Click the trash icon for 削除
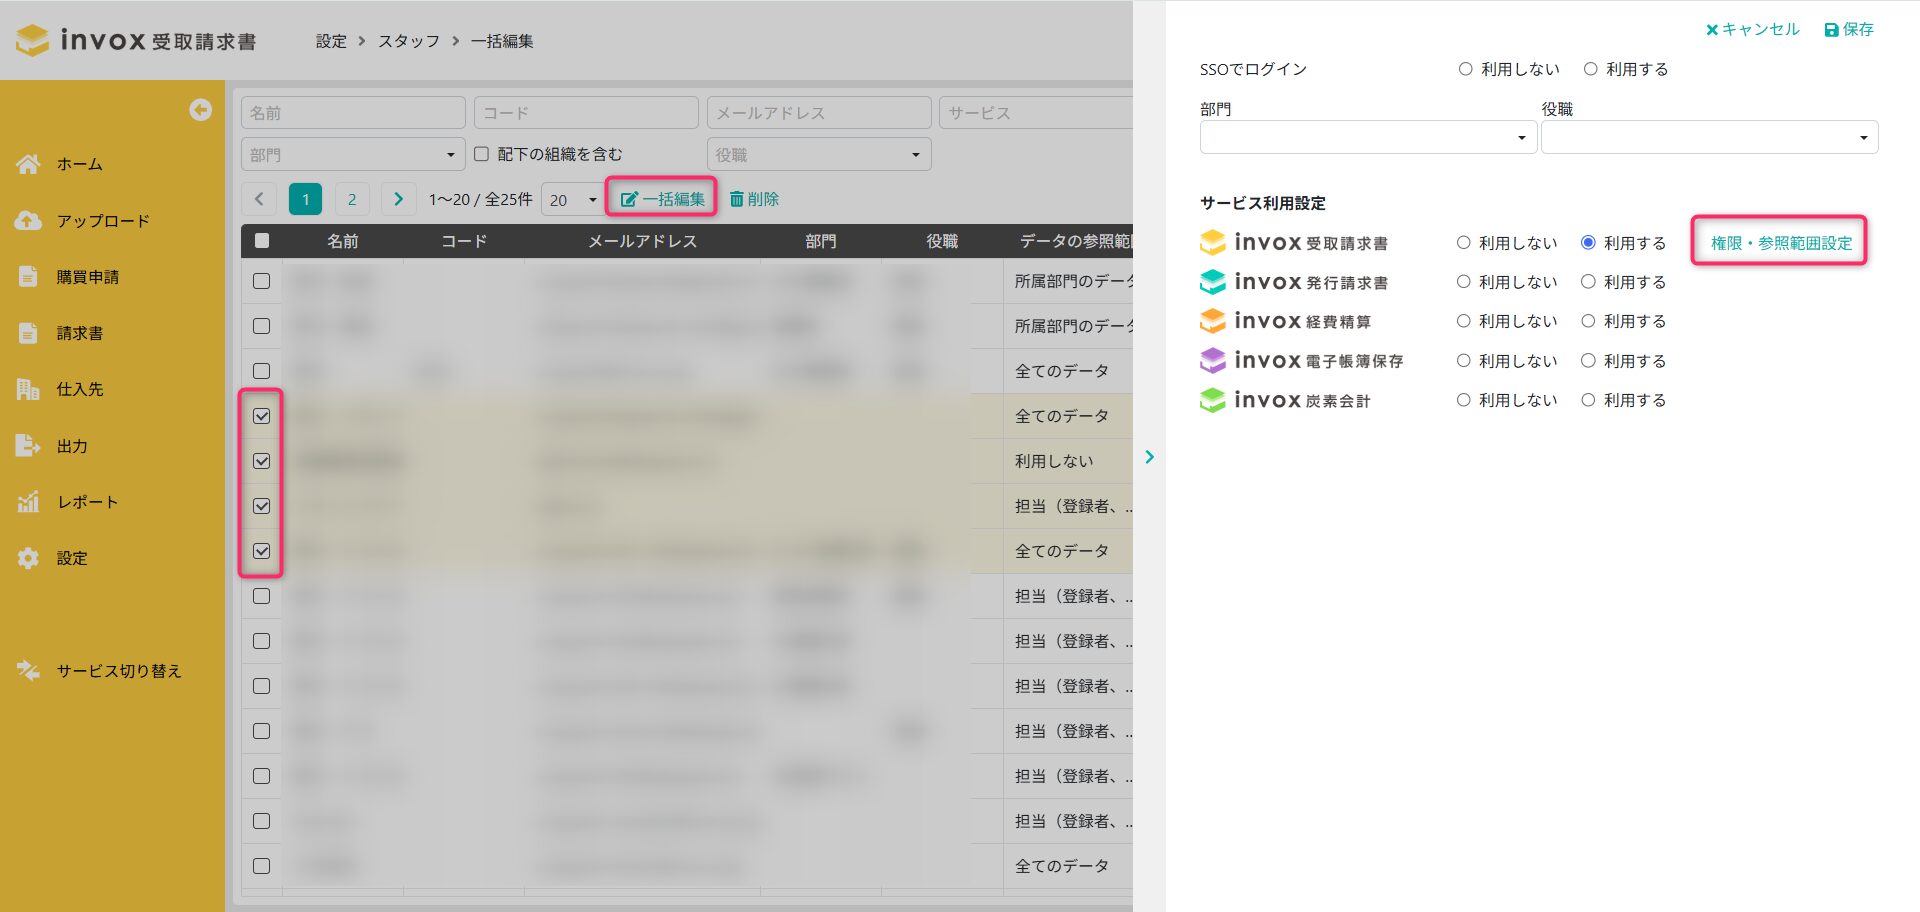1920x912 pixels. pos(737,199)
